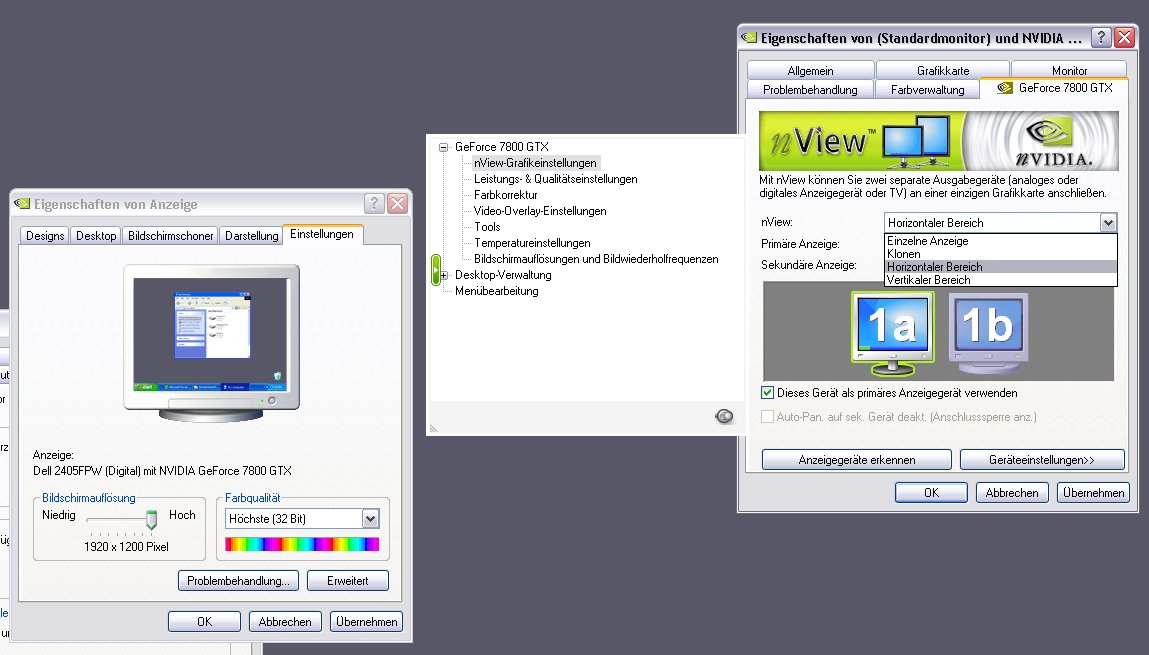Select the GeForce 7800 GTX tab

coord(1055,88)
